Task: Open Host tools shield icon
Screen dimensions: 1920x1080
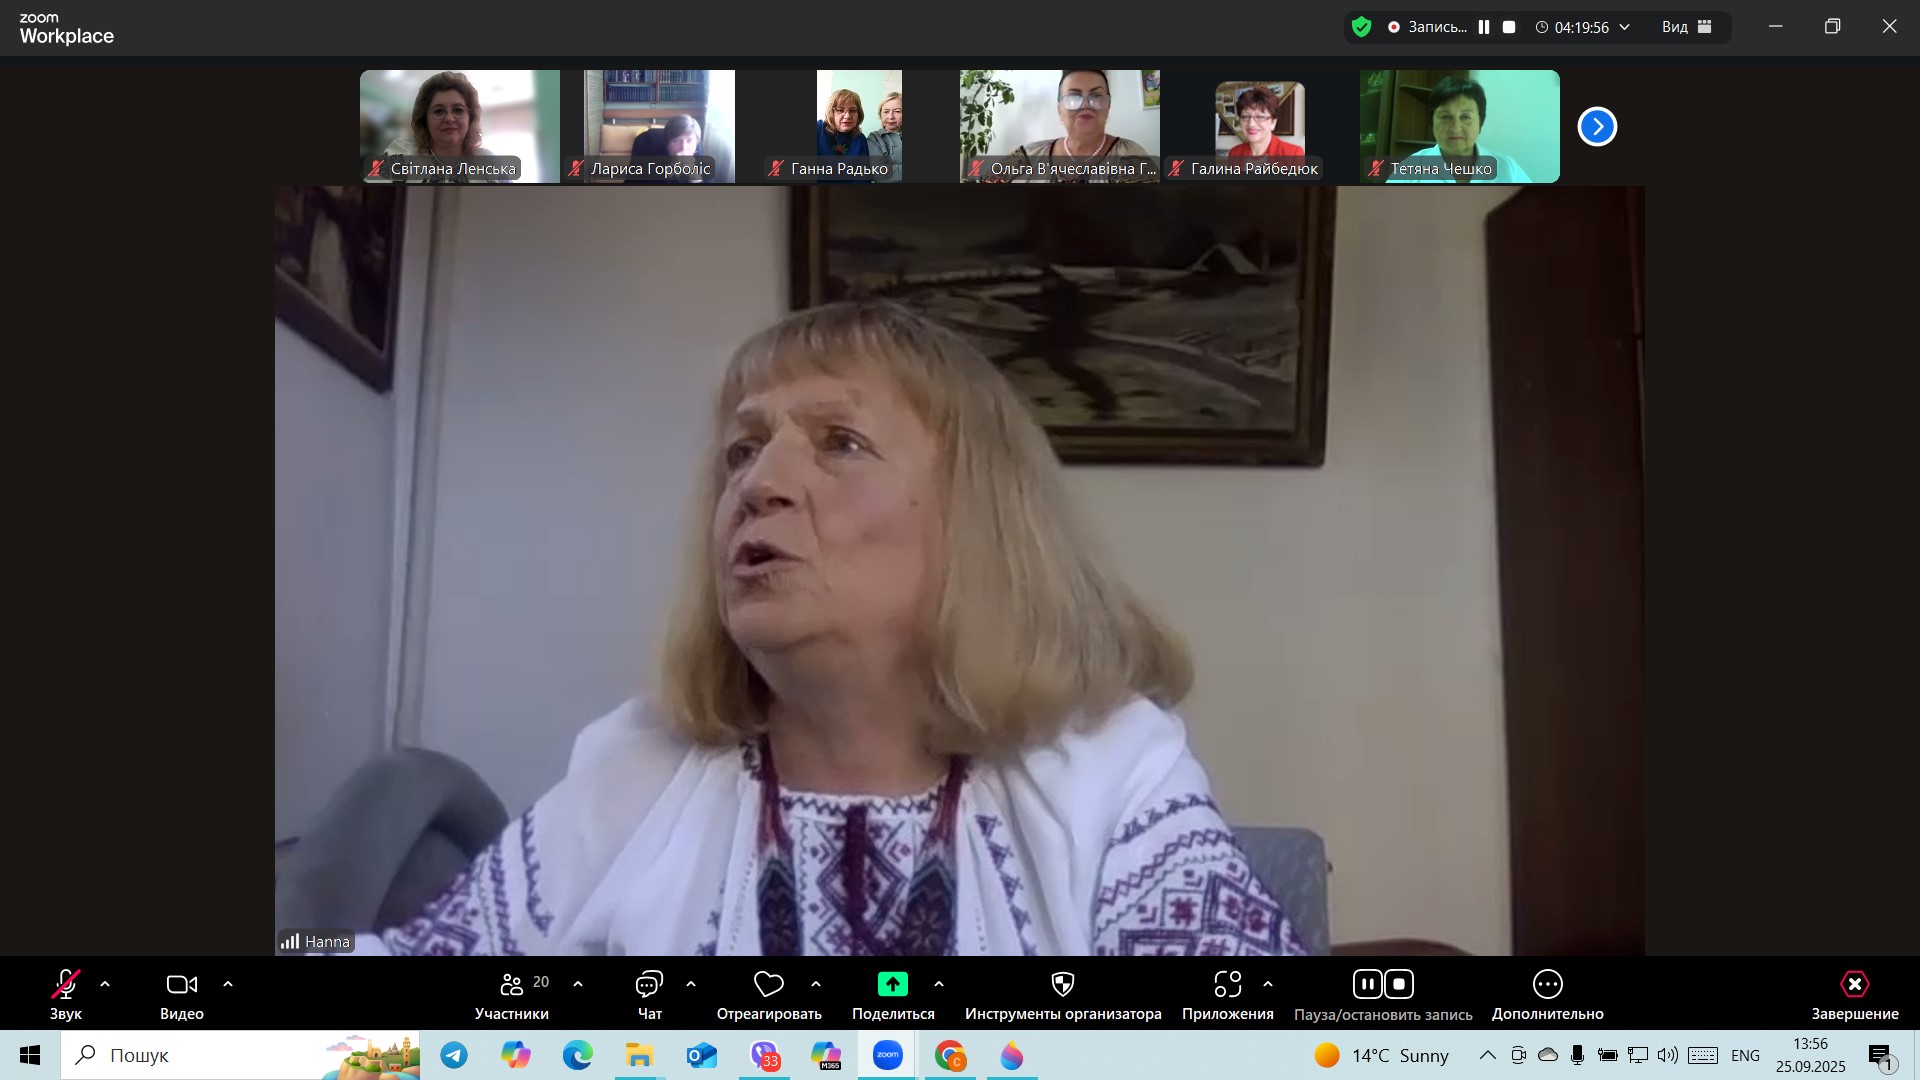Action: pos(1063,985)
